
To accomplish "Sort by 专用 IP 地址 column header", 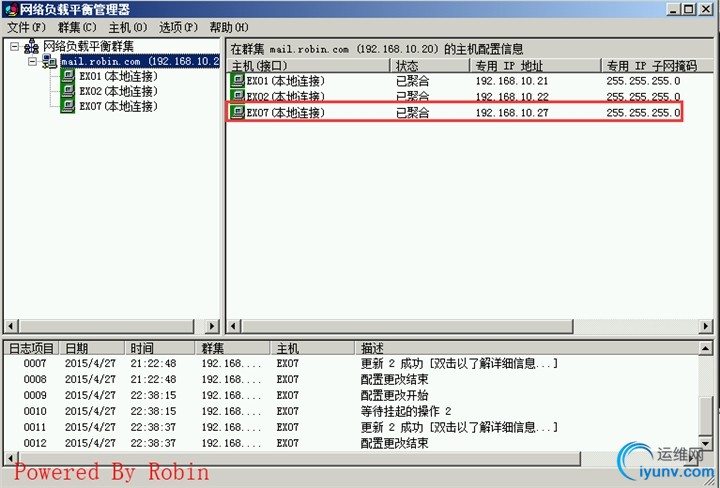I will (x=535, y=66).
